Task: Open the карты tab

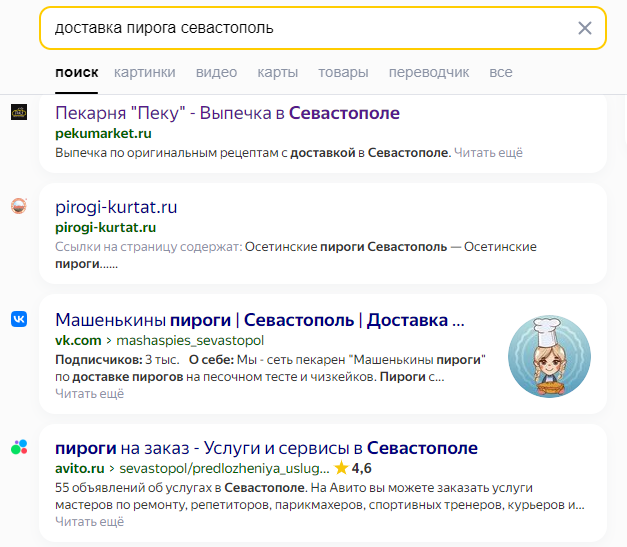Action: point(278,72)
